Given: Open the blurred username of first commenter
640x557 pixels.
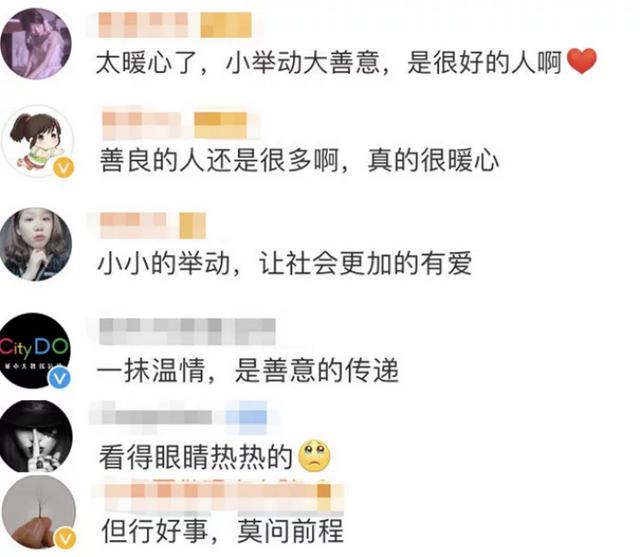Looking at the screenshot, I should [175, 25].
